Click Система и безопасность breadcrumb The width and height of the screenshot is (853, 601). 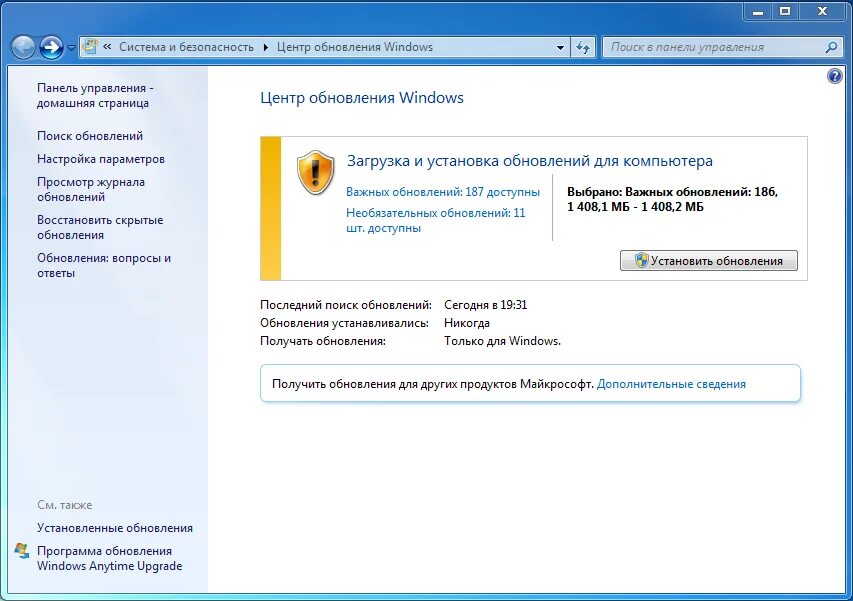pos(187,47)
